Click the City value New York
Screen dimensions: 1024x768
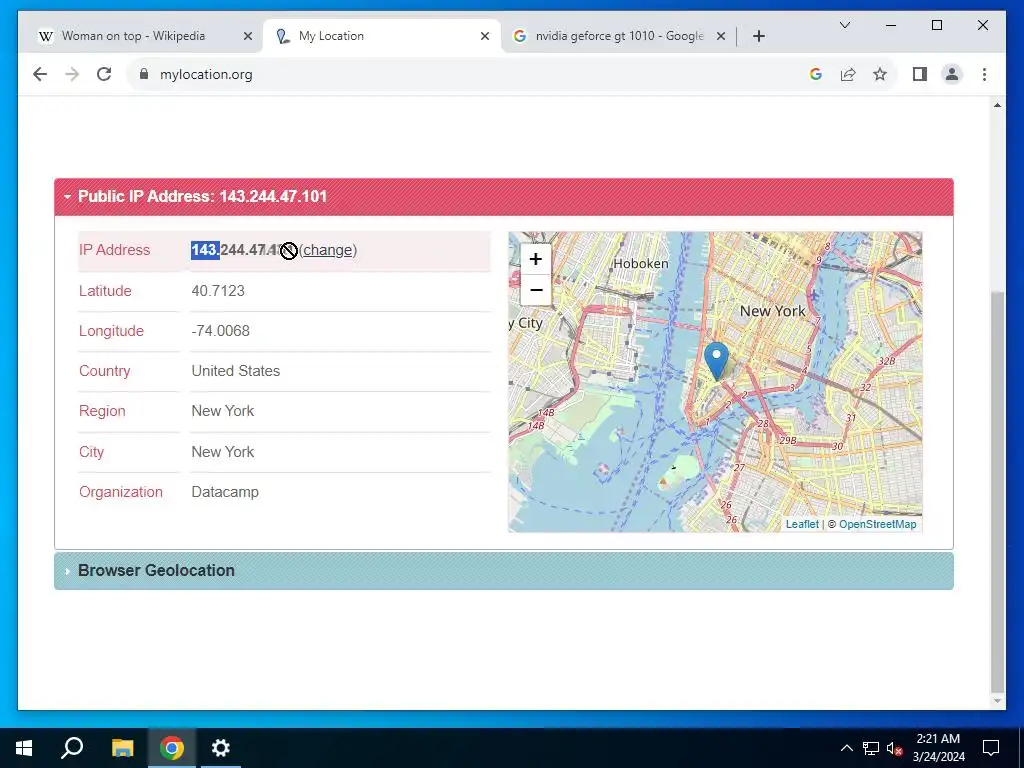tap(223, 452)
